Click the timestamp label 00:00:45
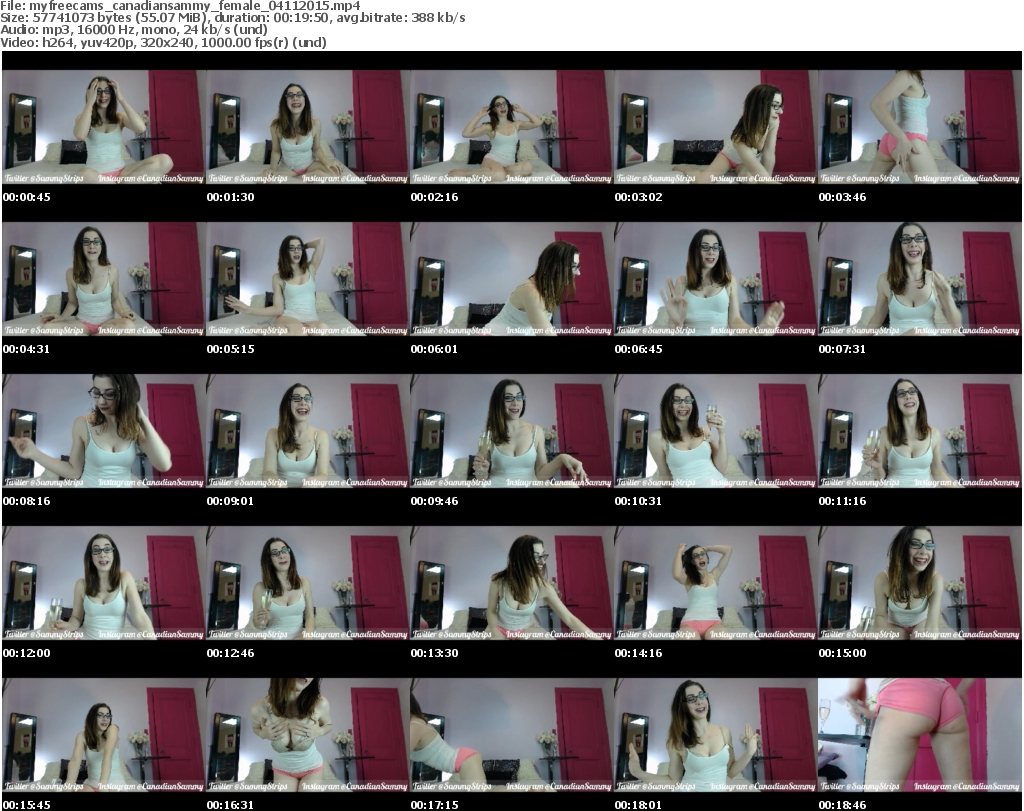 (27, 197)
